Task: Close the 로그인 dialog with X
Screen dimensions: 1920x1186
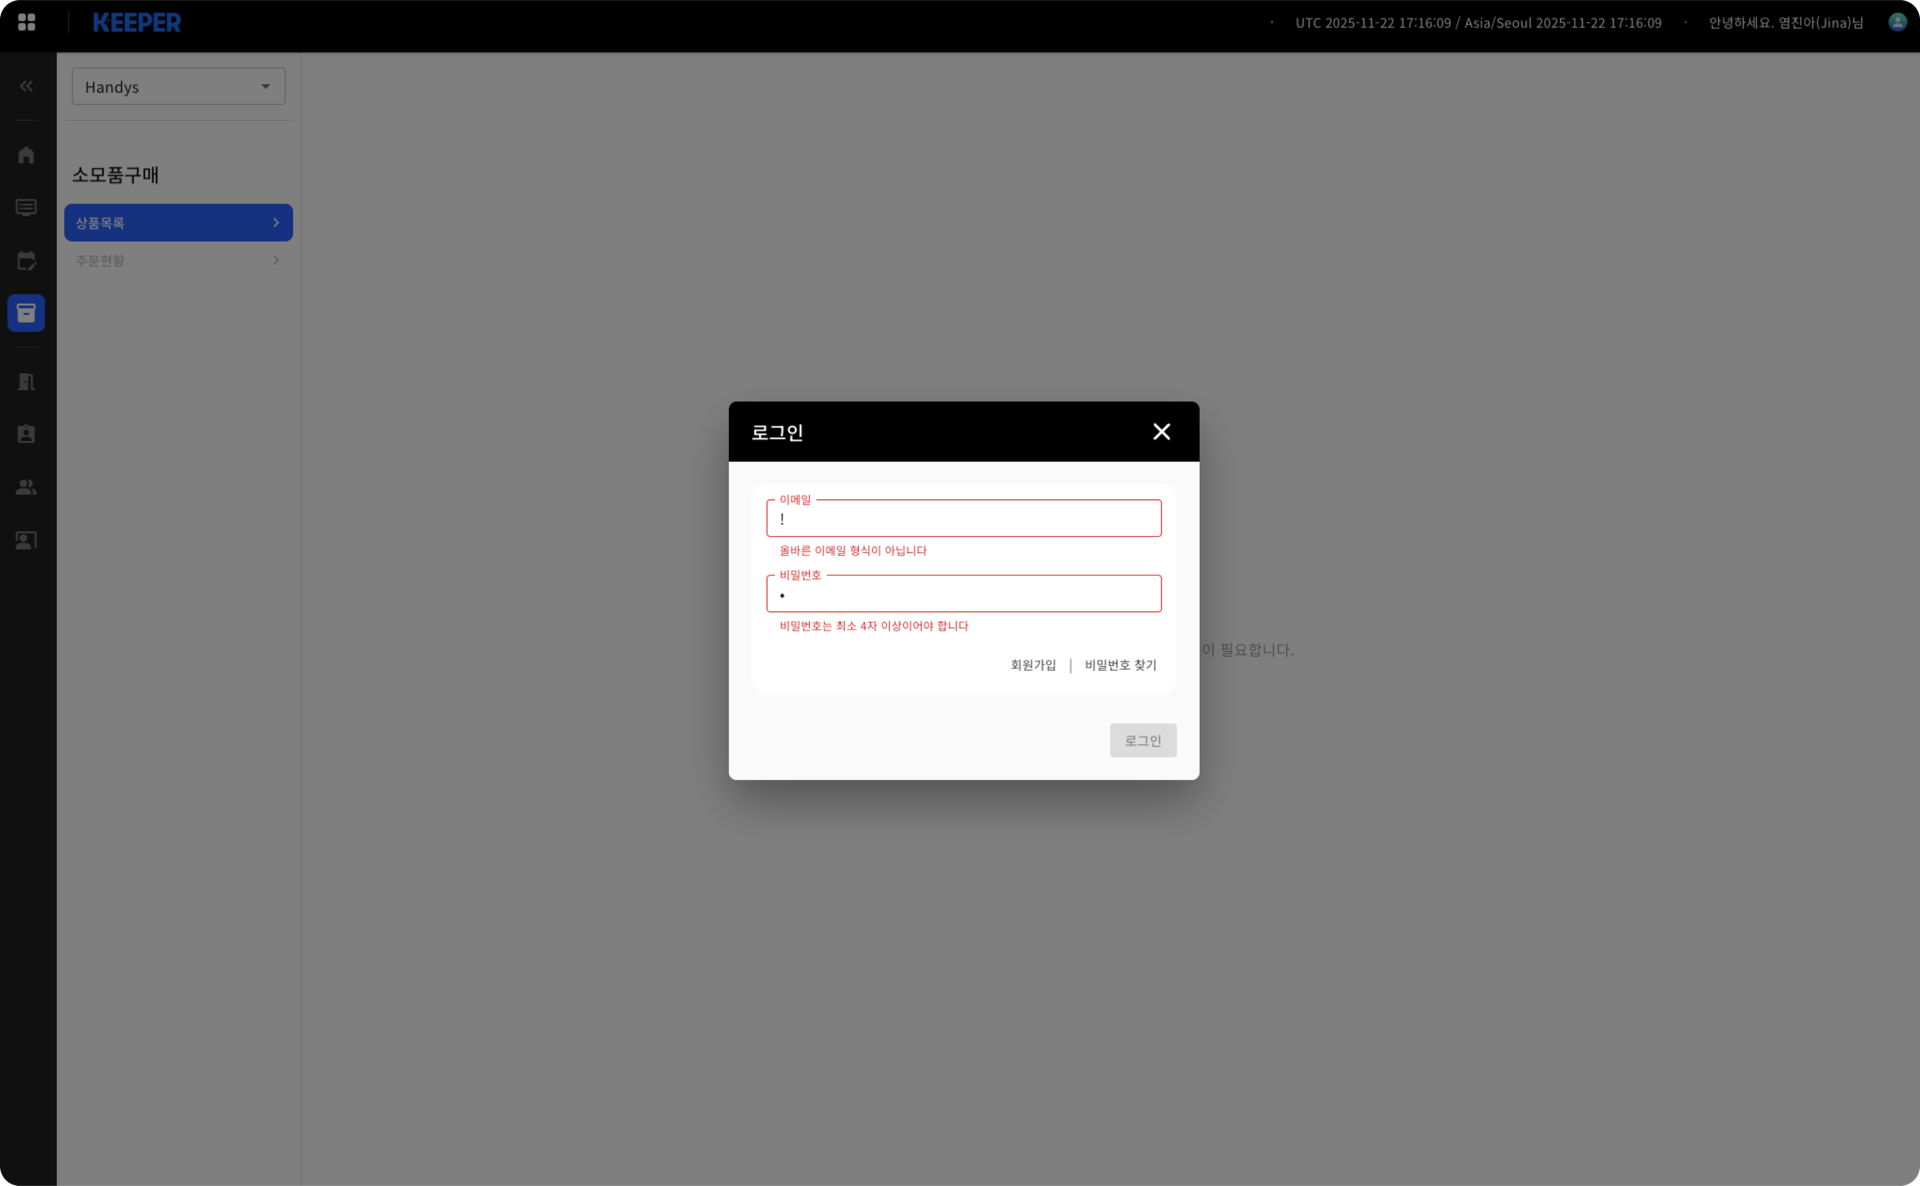Action: pos(1161,431)
